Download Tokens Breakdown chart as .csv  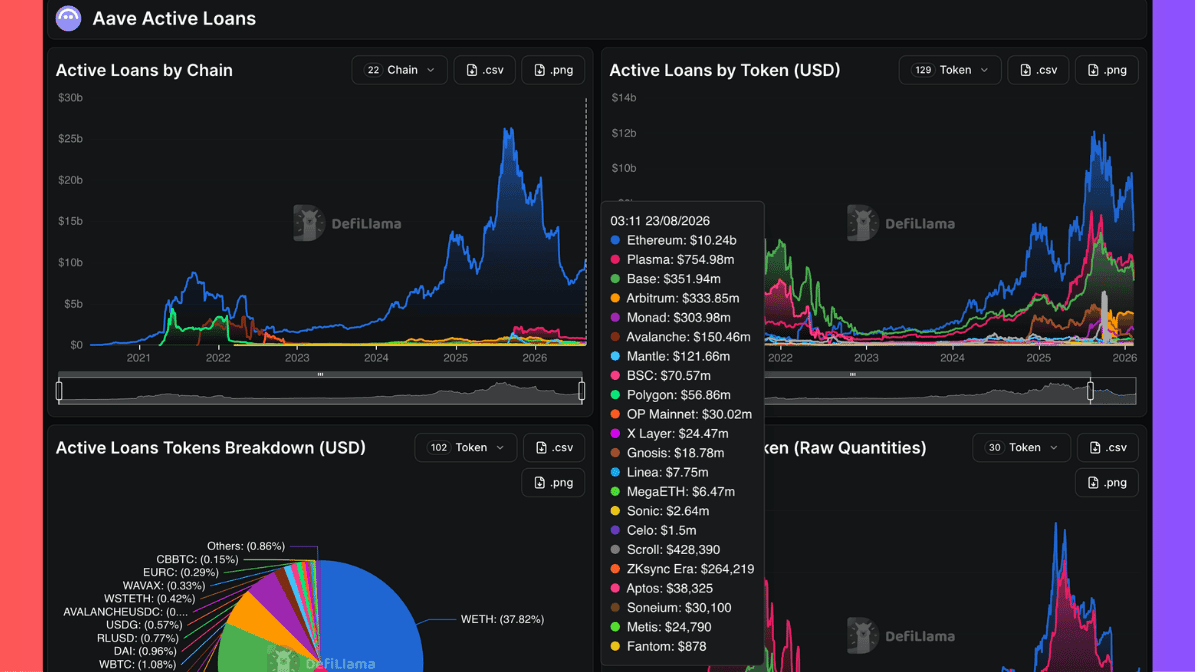pos(554,448)
